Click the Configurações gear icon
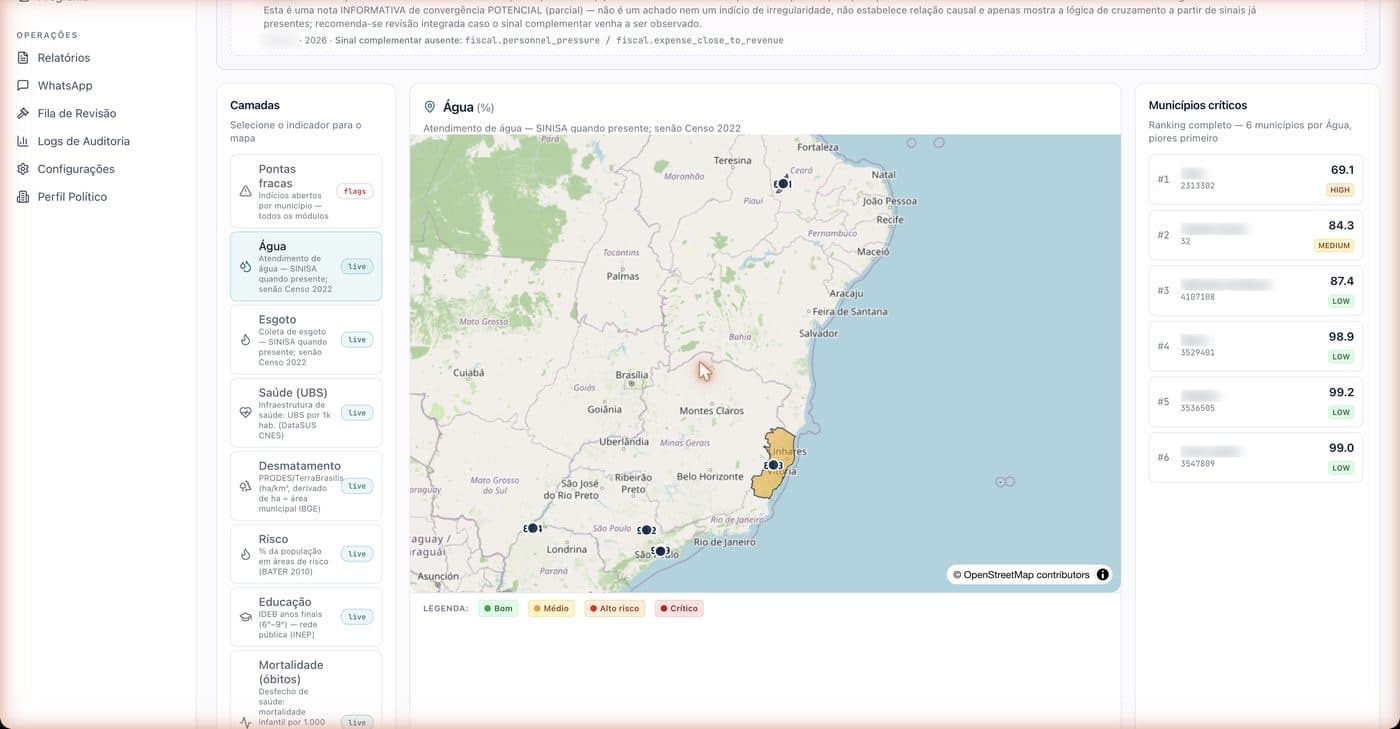 click(23, 169)
